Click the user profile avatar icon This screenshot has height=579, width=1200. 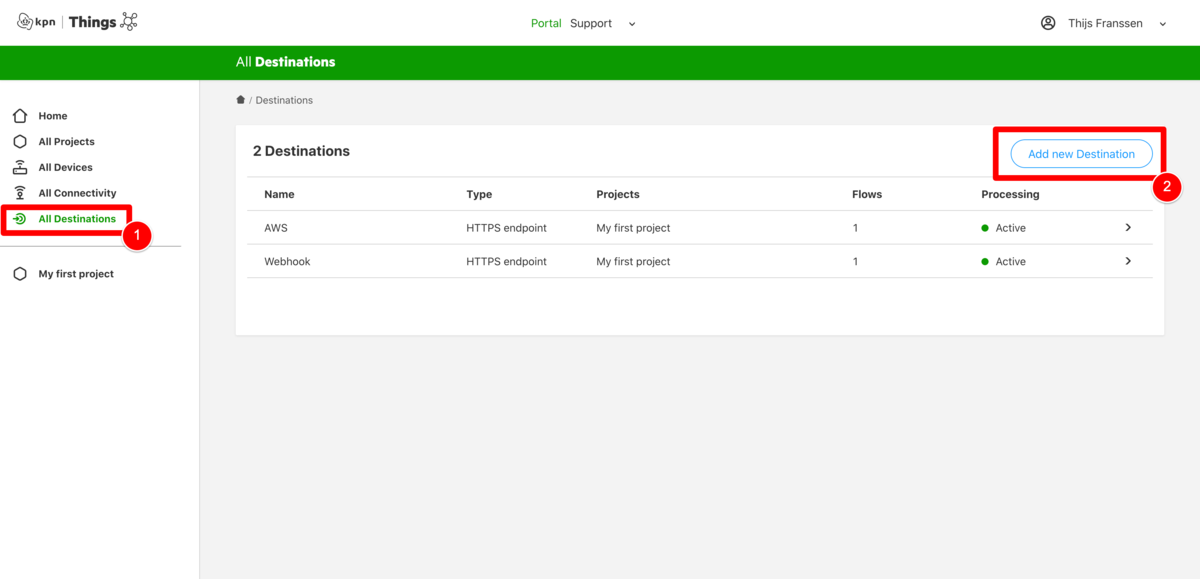[1048, 23]
